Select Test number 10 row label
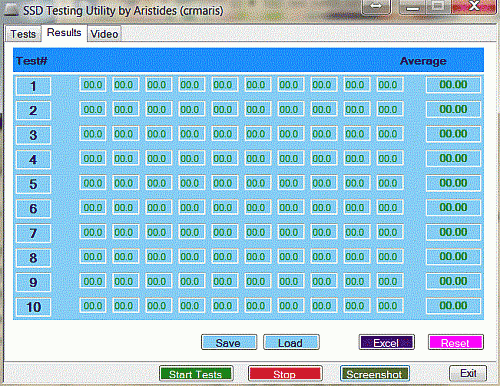 pos(33,307)
